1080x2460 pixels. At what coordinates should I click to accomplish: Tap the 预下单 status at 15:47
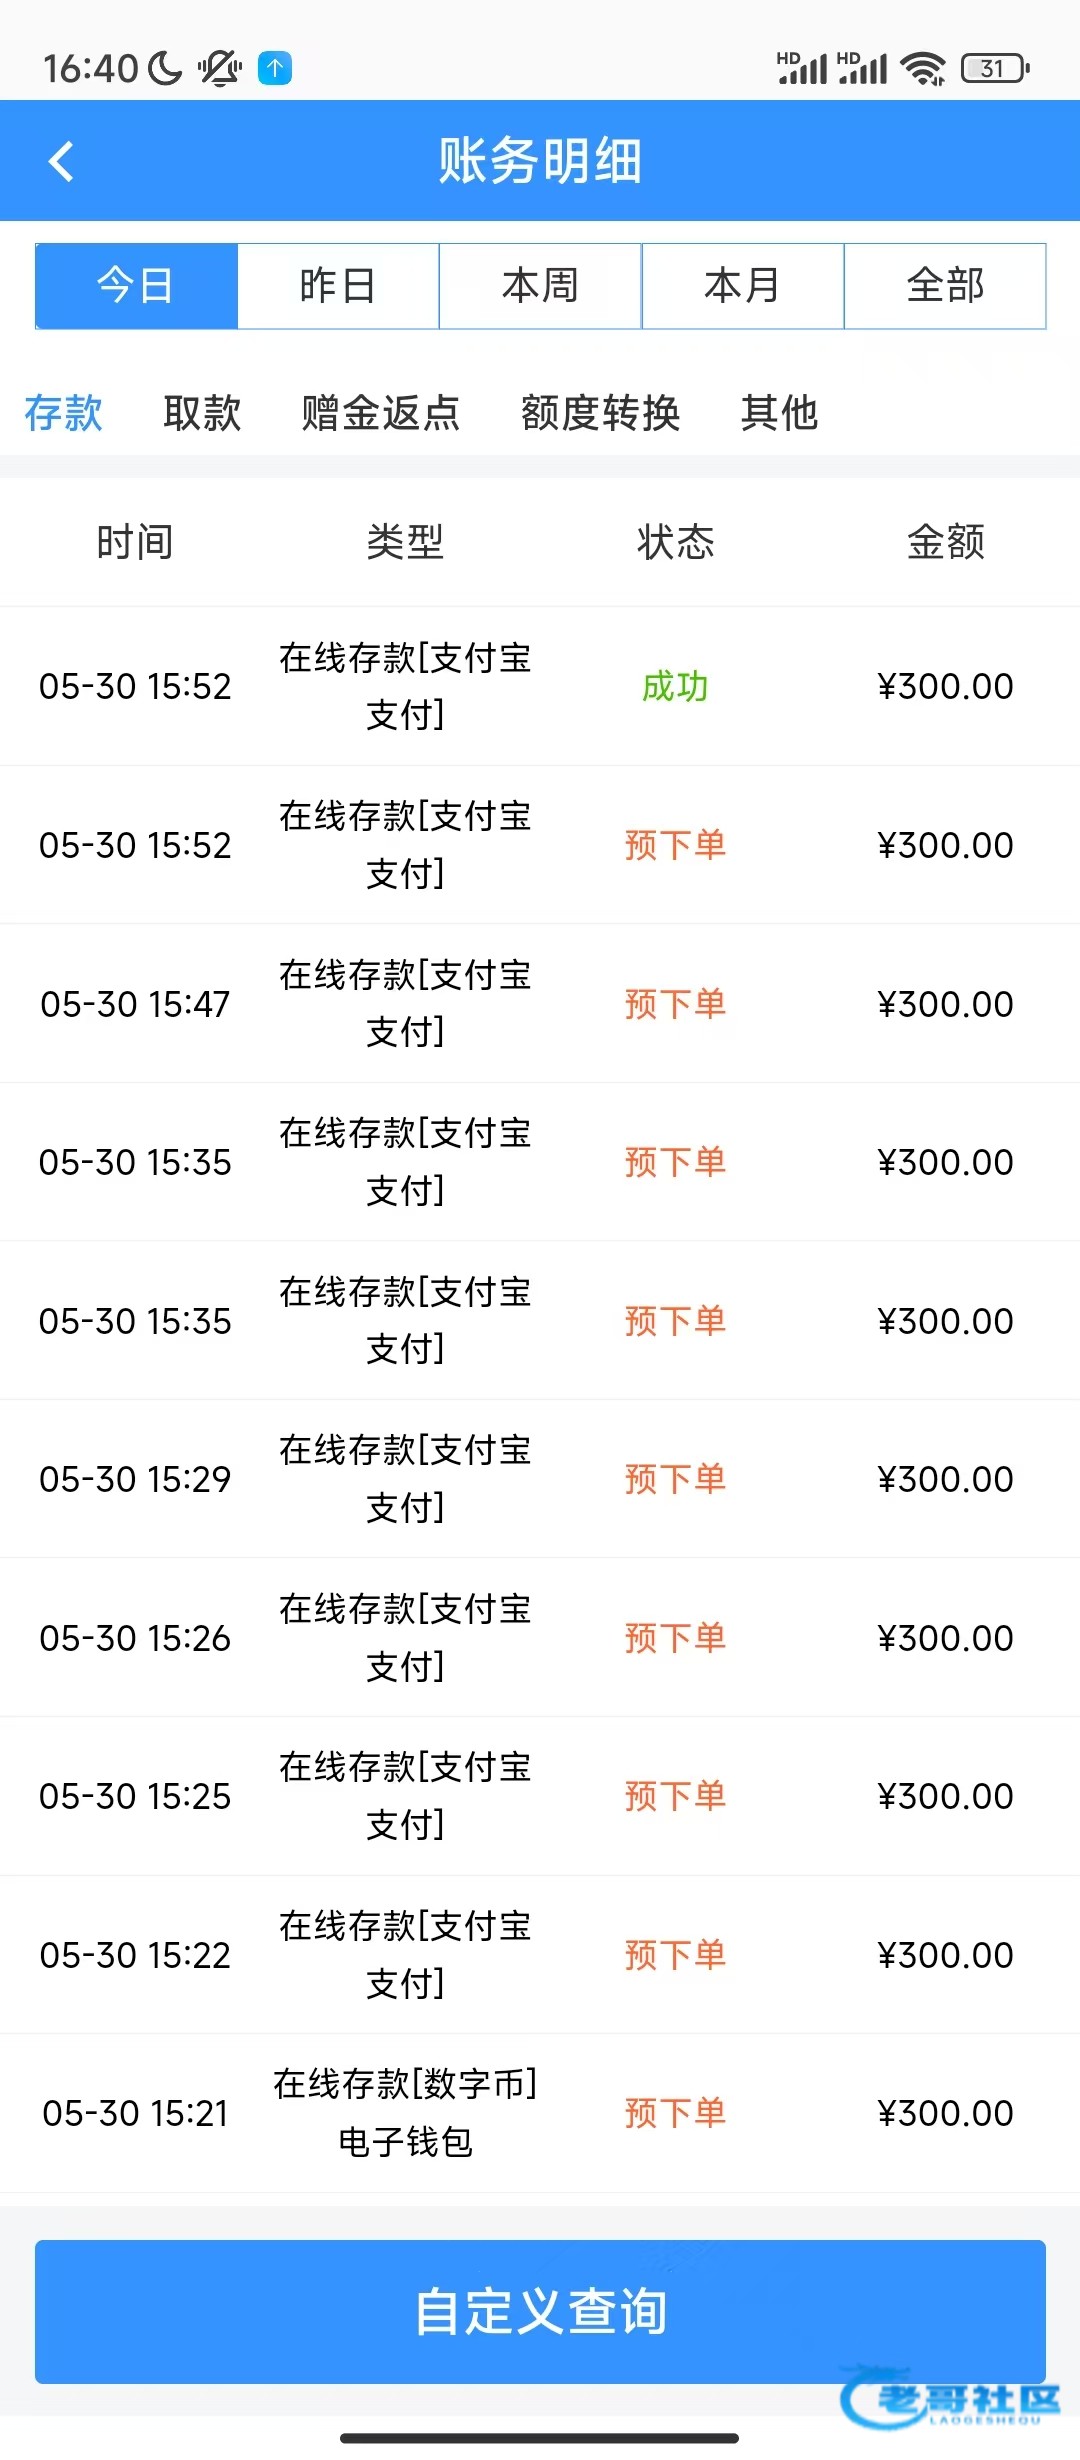pyautogui.click(x=675, y=1003)
